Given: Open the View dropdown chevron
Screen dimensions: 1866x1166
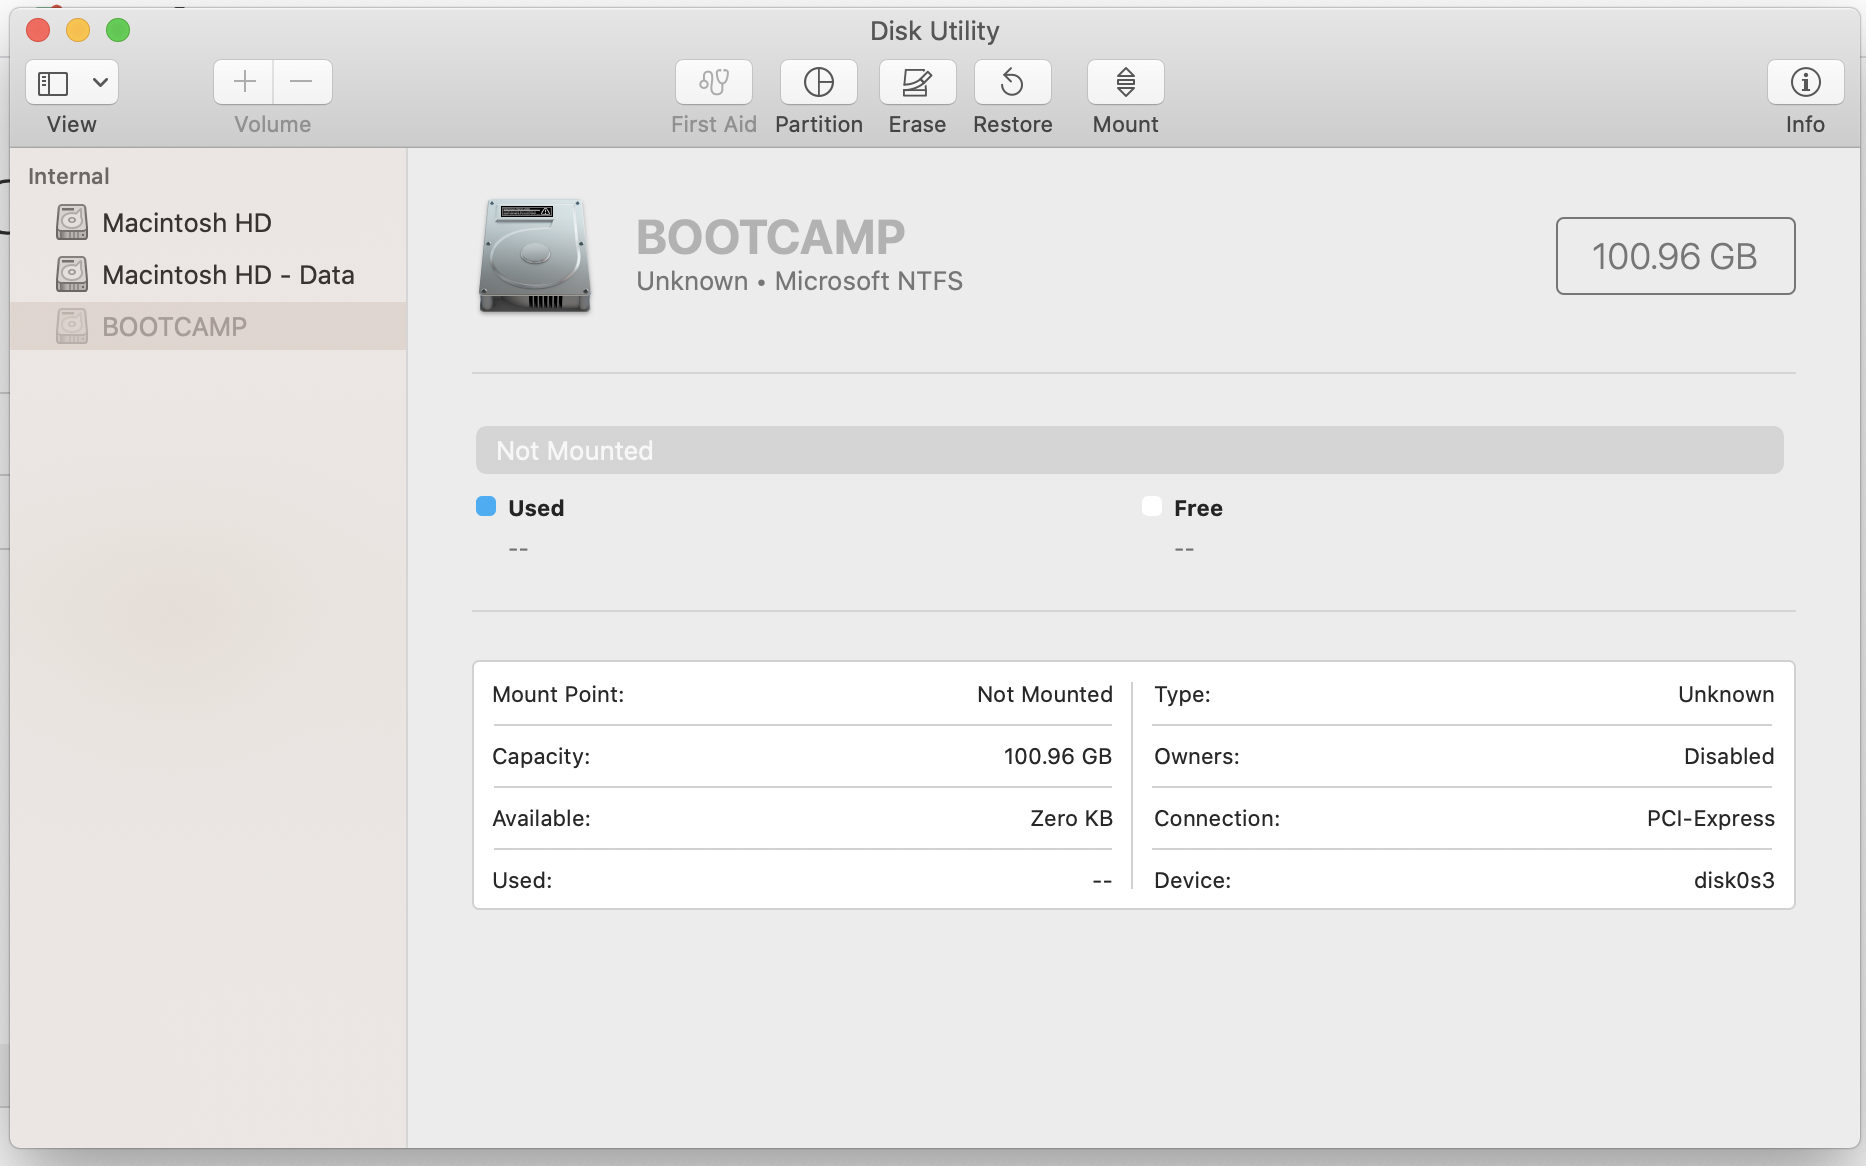Looking at the screenshot, I should coord(100,83).
